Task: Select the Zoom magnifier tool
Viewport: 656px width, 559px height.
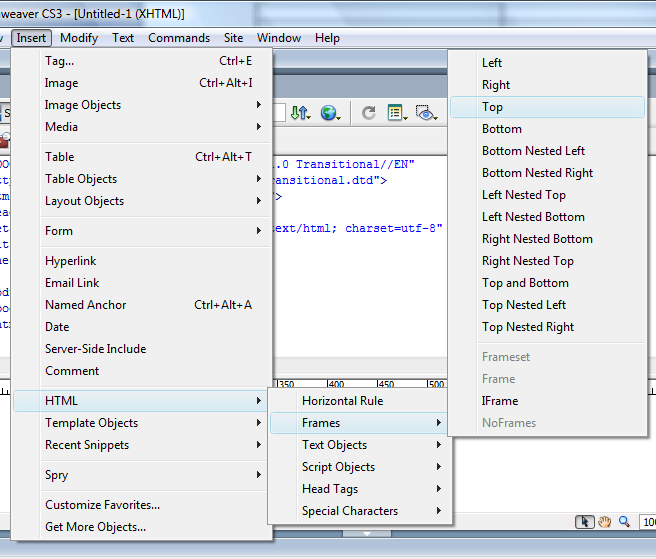Action: point(624,522)
